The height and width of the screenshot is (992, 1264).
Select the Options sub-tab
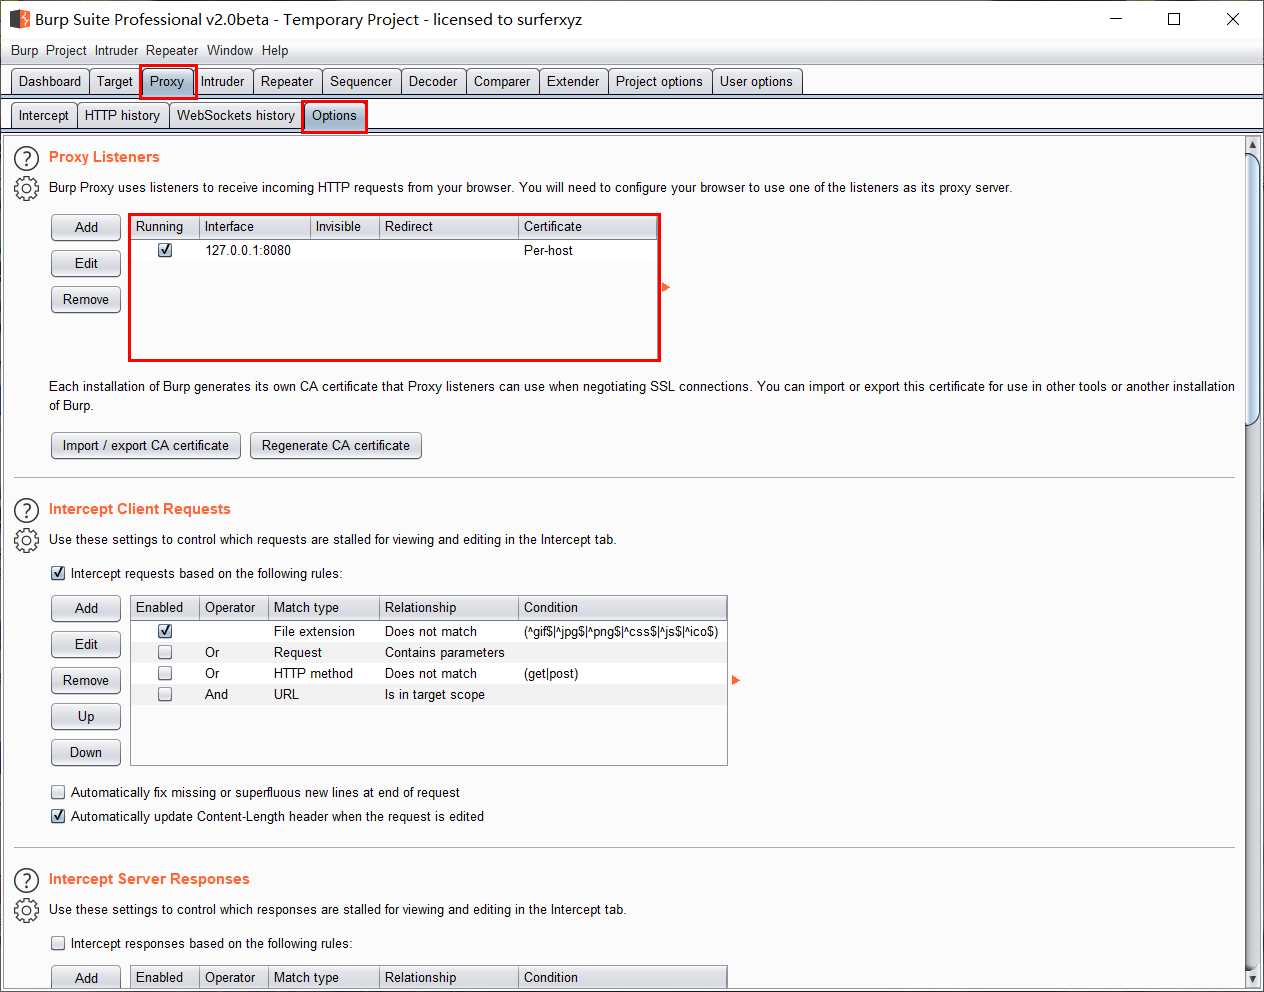[334, 116]
